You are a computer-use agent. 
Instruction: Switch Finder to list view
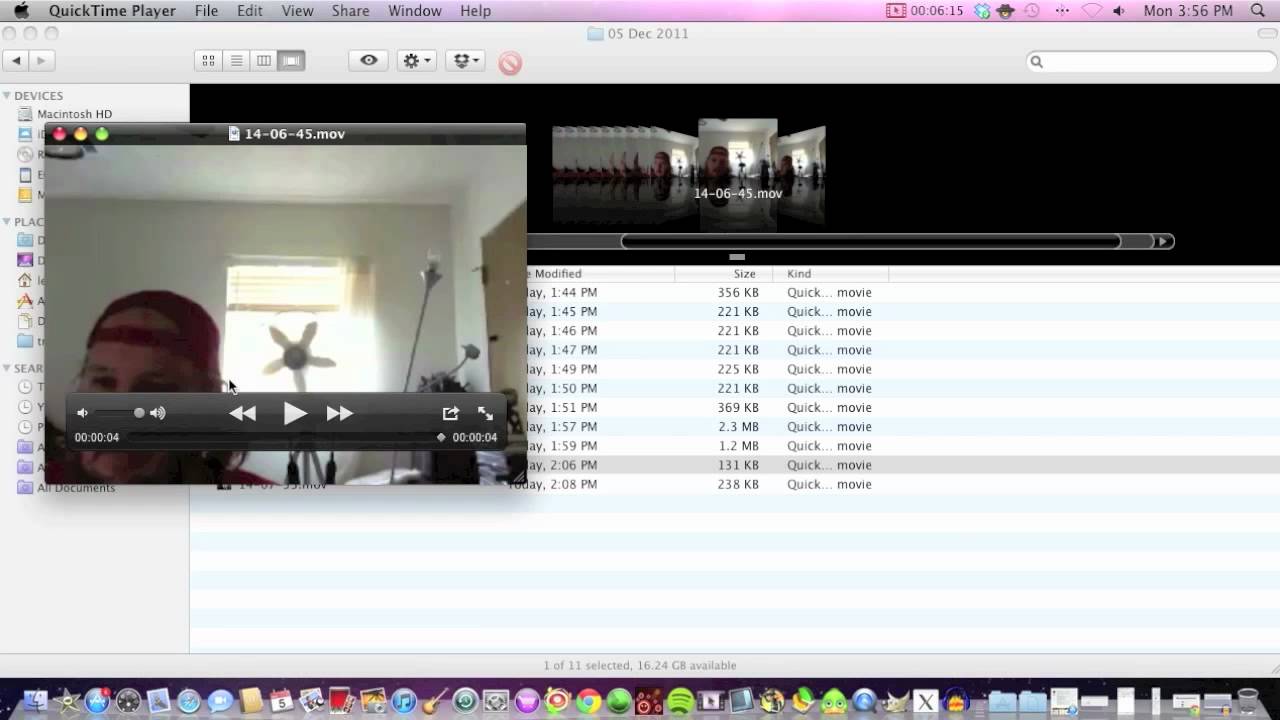[236, 61]
